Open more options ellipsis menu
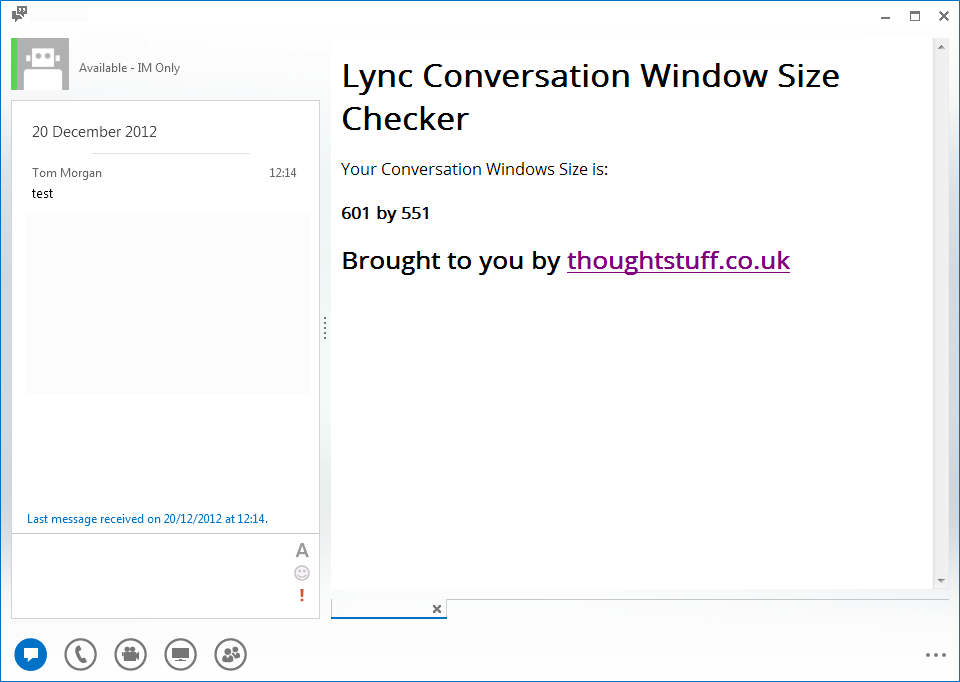Screen dimensions: 960x682 pyautogui.click(x=936, y=655)
